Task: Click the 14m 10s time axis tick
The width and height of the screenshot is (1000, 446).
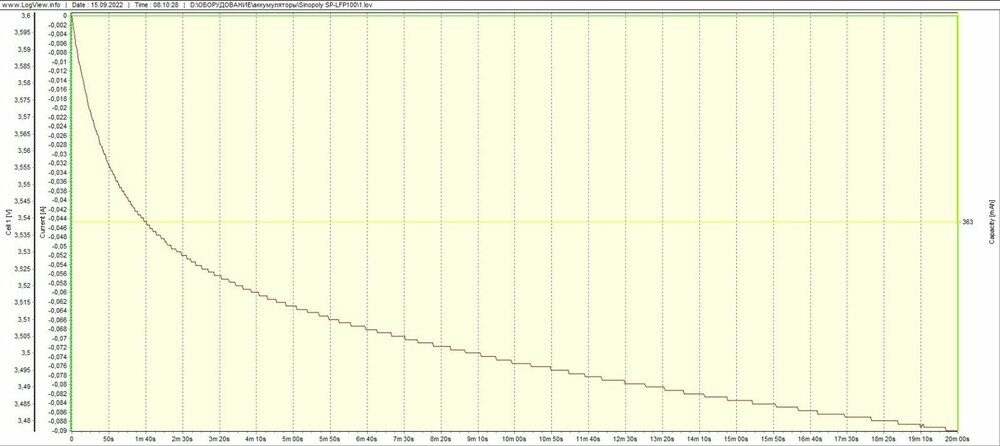Action: pos(700,440)
